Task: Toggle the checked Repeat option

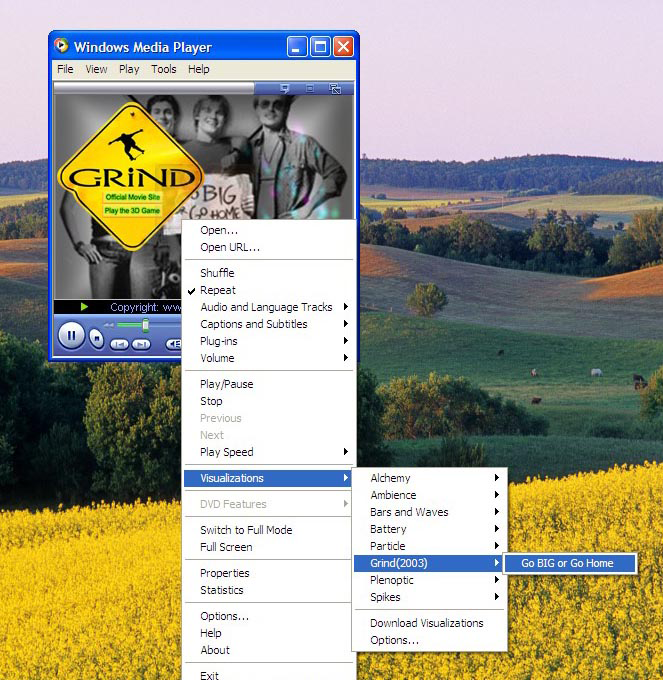Action: tap(268, 290)
